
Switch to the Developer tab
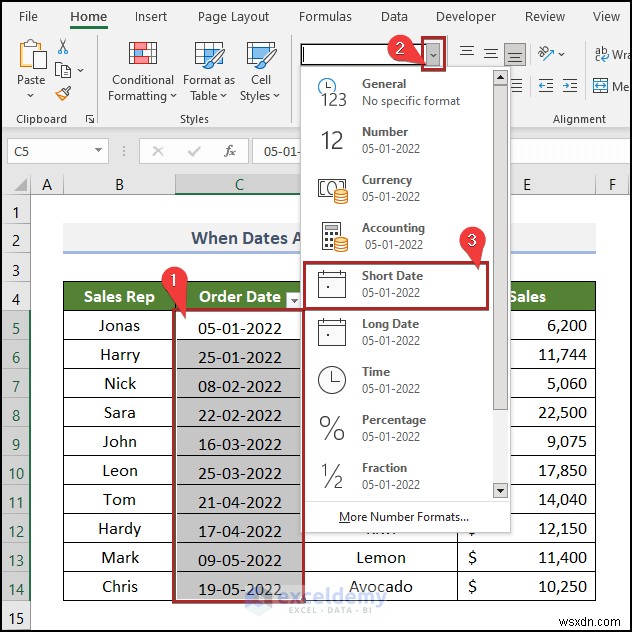466,17
